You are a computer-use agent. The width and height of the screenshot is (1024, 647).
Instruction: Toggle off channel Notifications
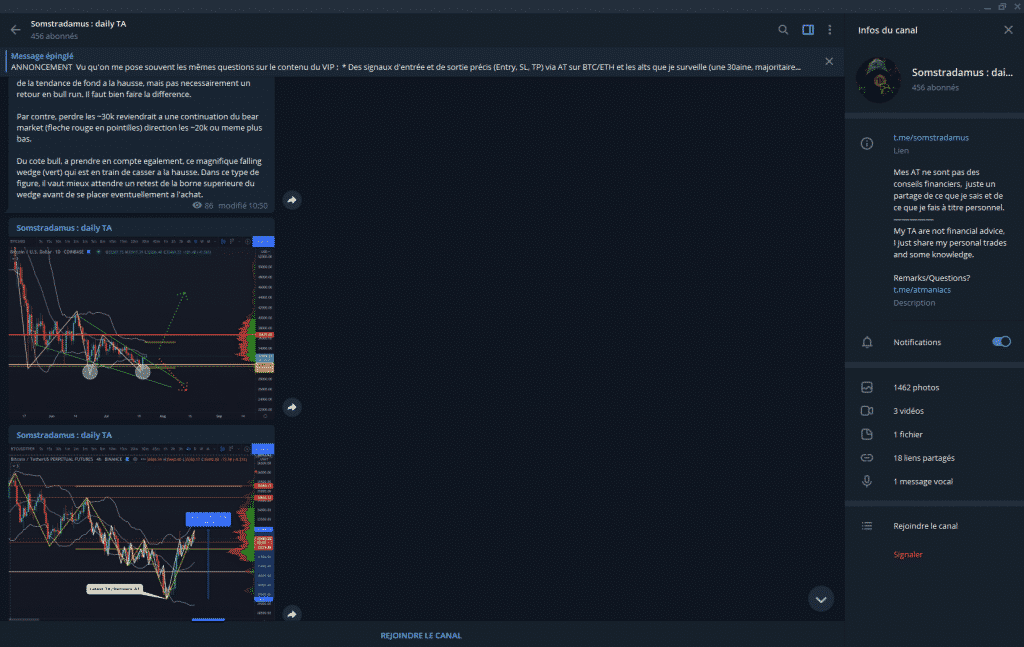click(x=1000, y=342)
